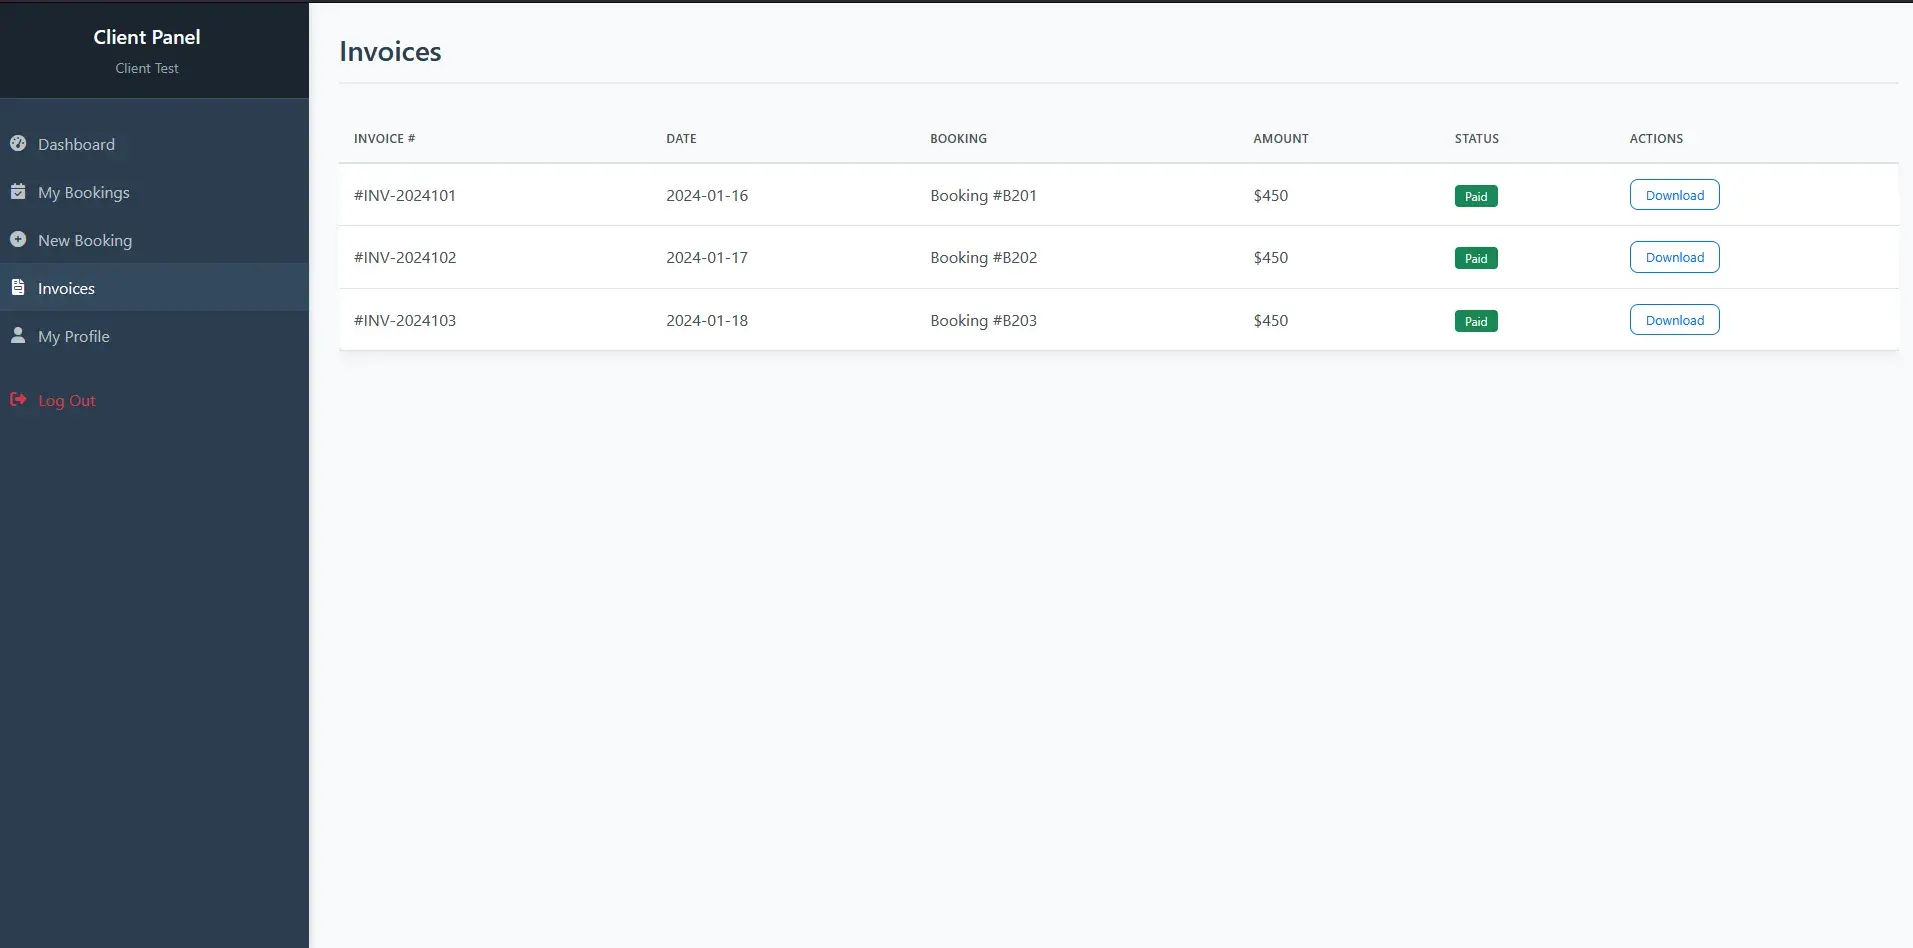Download invoice #INV-2024101
This screenshot has height=948, width=1913.
(1674, 195)
